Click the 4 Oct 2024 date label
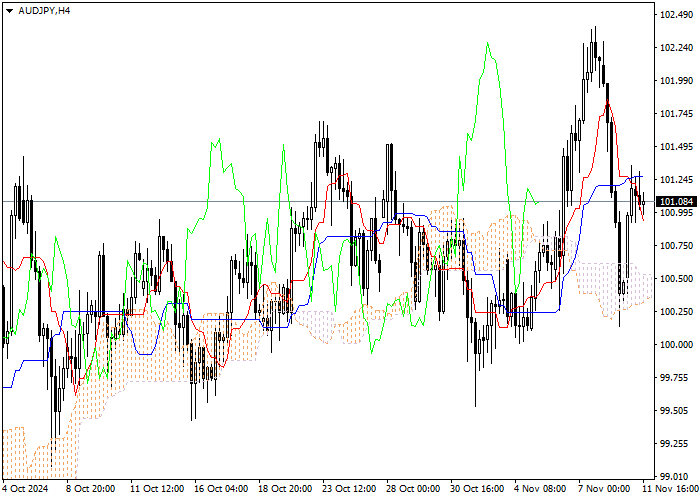Image resolution: width=700 pixels, height=500 pixels. point(25,489)
